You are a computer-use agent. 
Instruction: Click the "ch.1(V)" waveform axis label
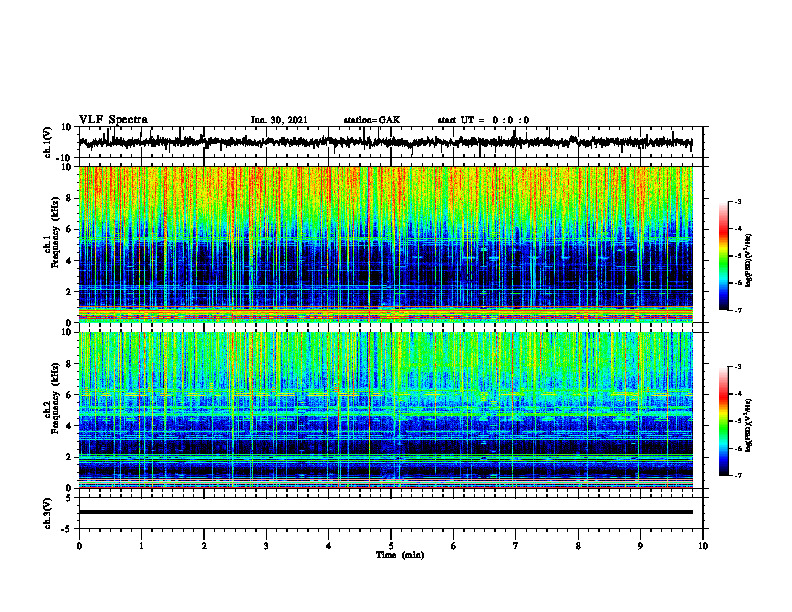(x=48, y=142)
